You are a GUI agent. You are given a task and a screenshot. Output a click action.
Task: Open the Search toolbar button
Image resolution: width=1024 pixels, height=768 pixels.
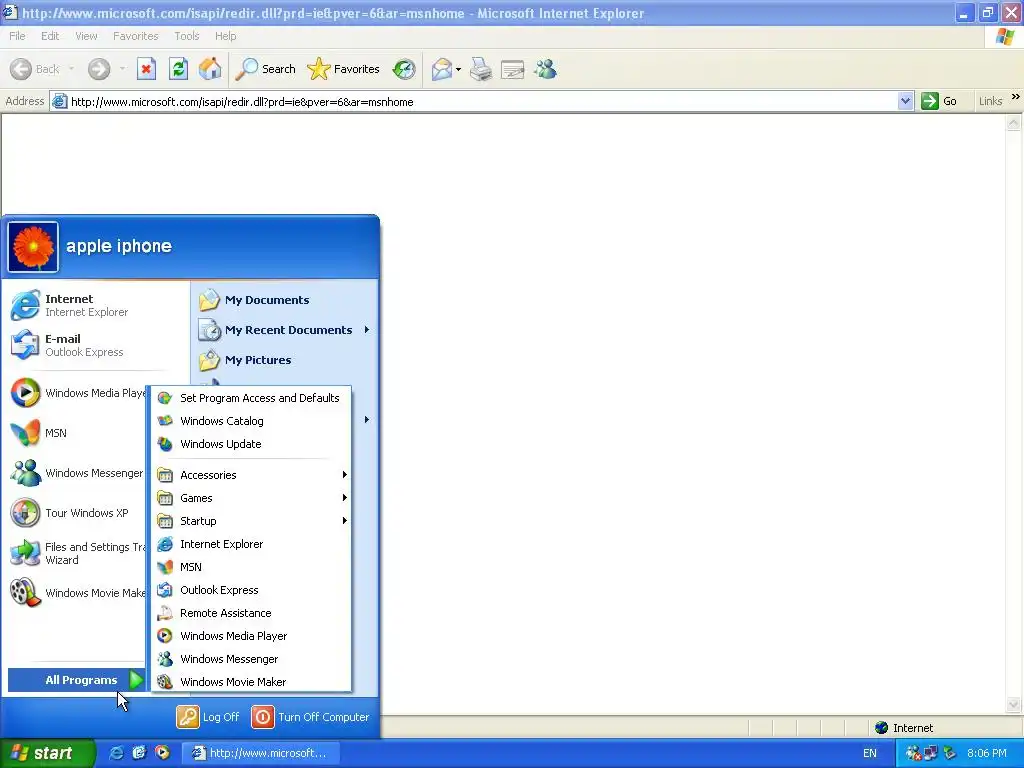(x=265, y=69)
